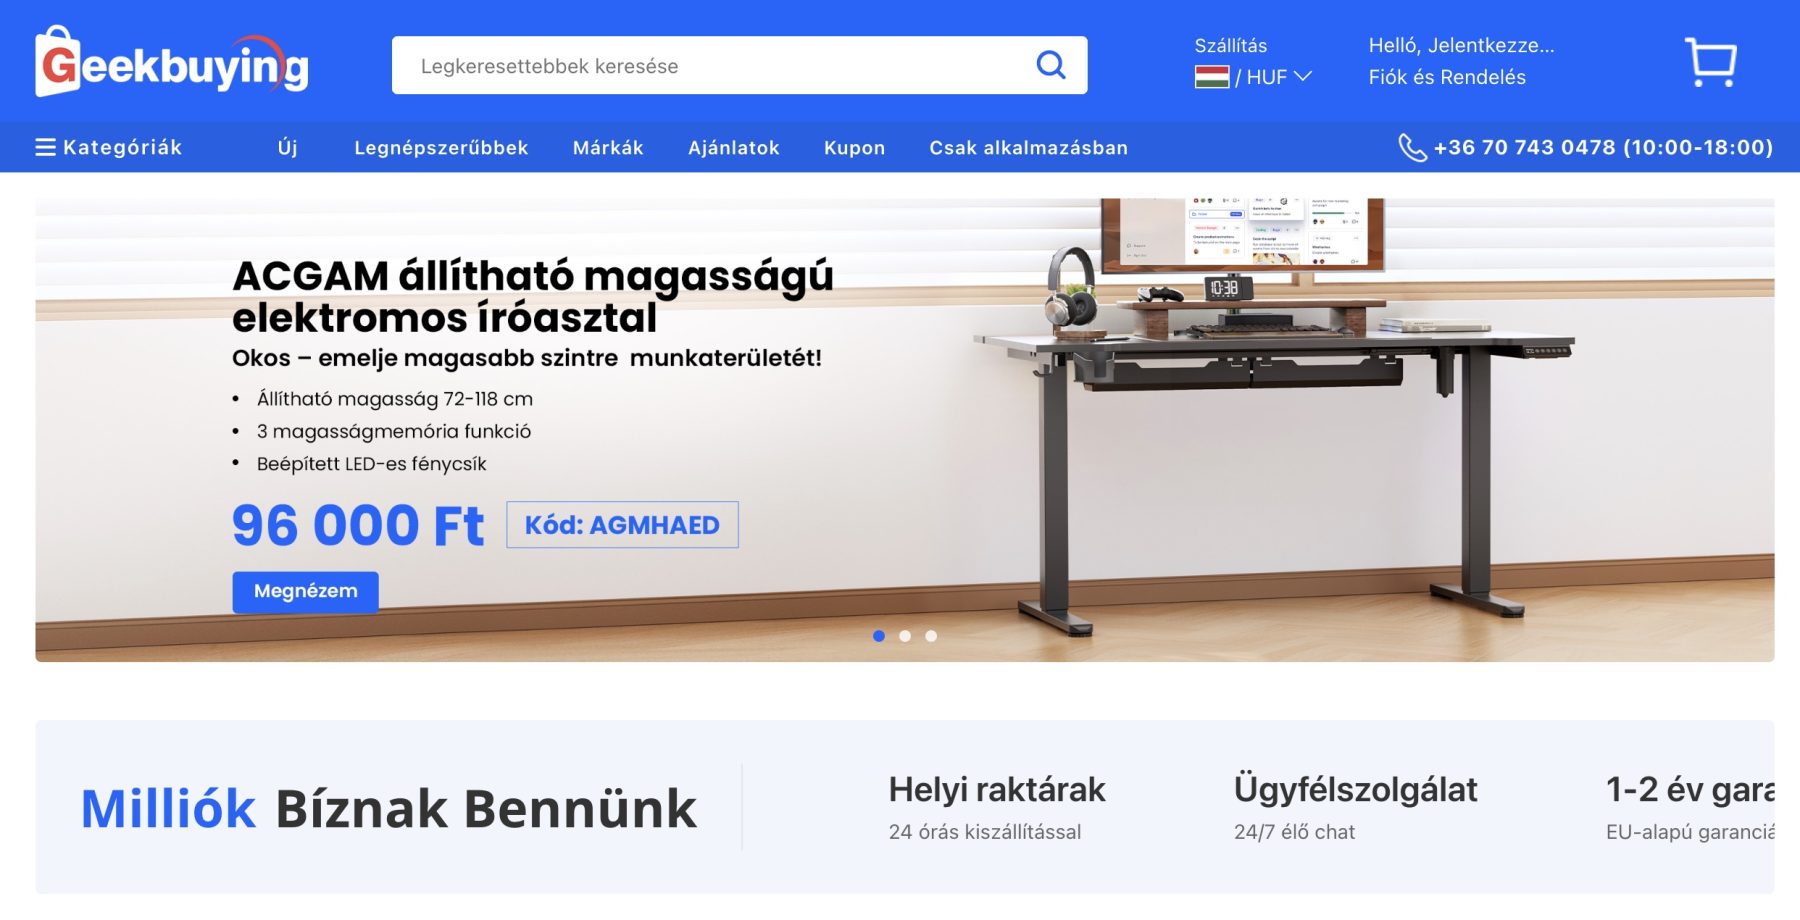Click the Megnézem button
Screen dimensions: 1800x920
click(306, 591)
